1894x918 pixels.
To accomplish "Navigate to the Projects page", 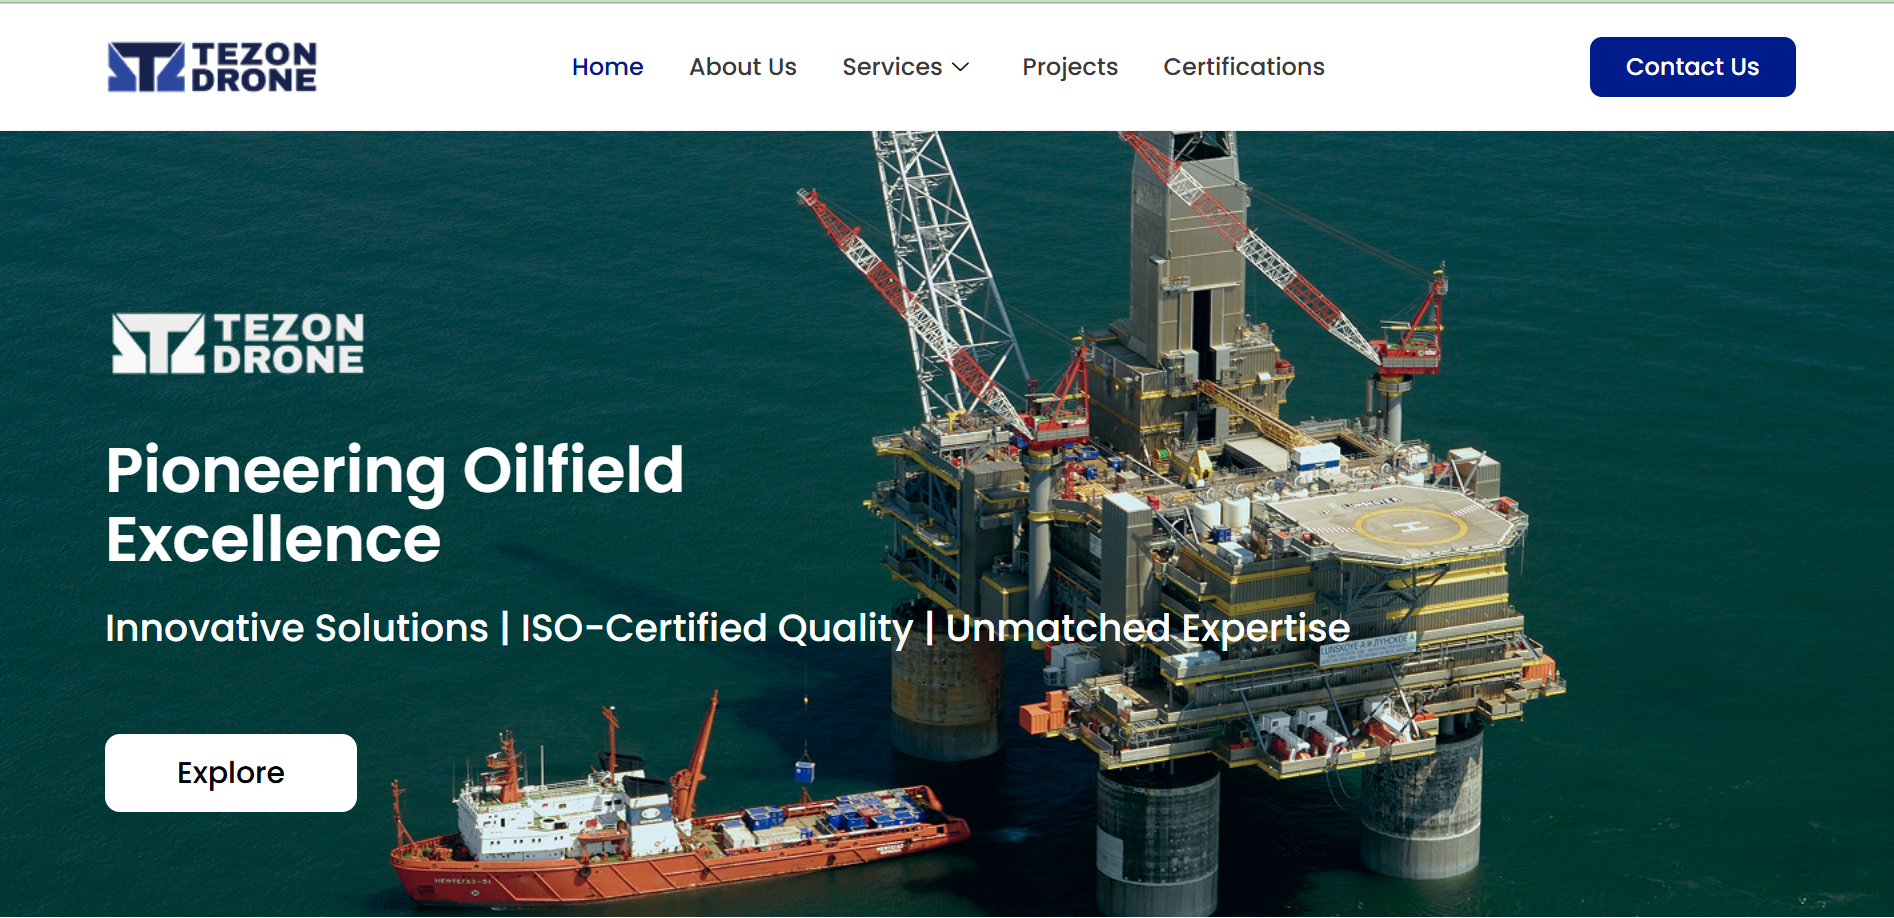I will [1069, 67].
